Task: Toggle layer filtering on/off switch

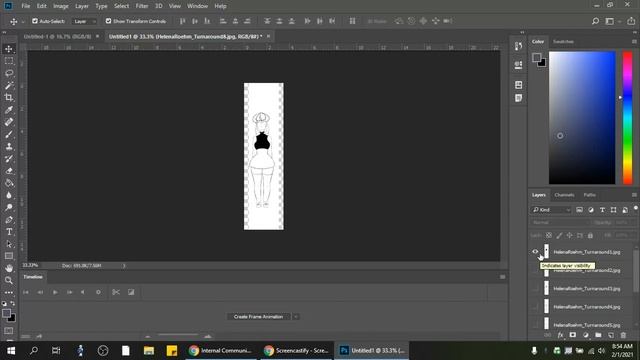Action: coord(636,209)
